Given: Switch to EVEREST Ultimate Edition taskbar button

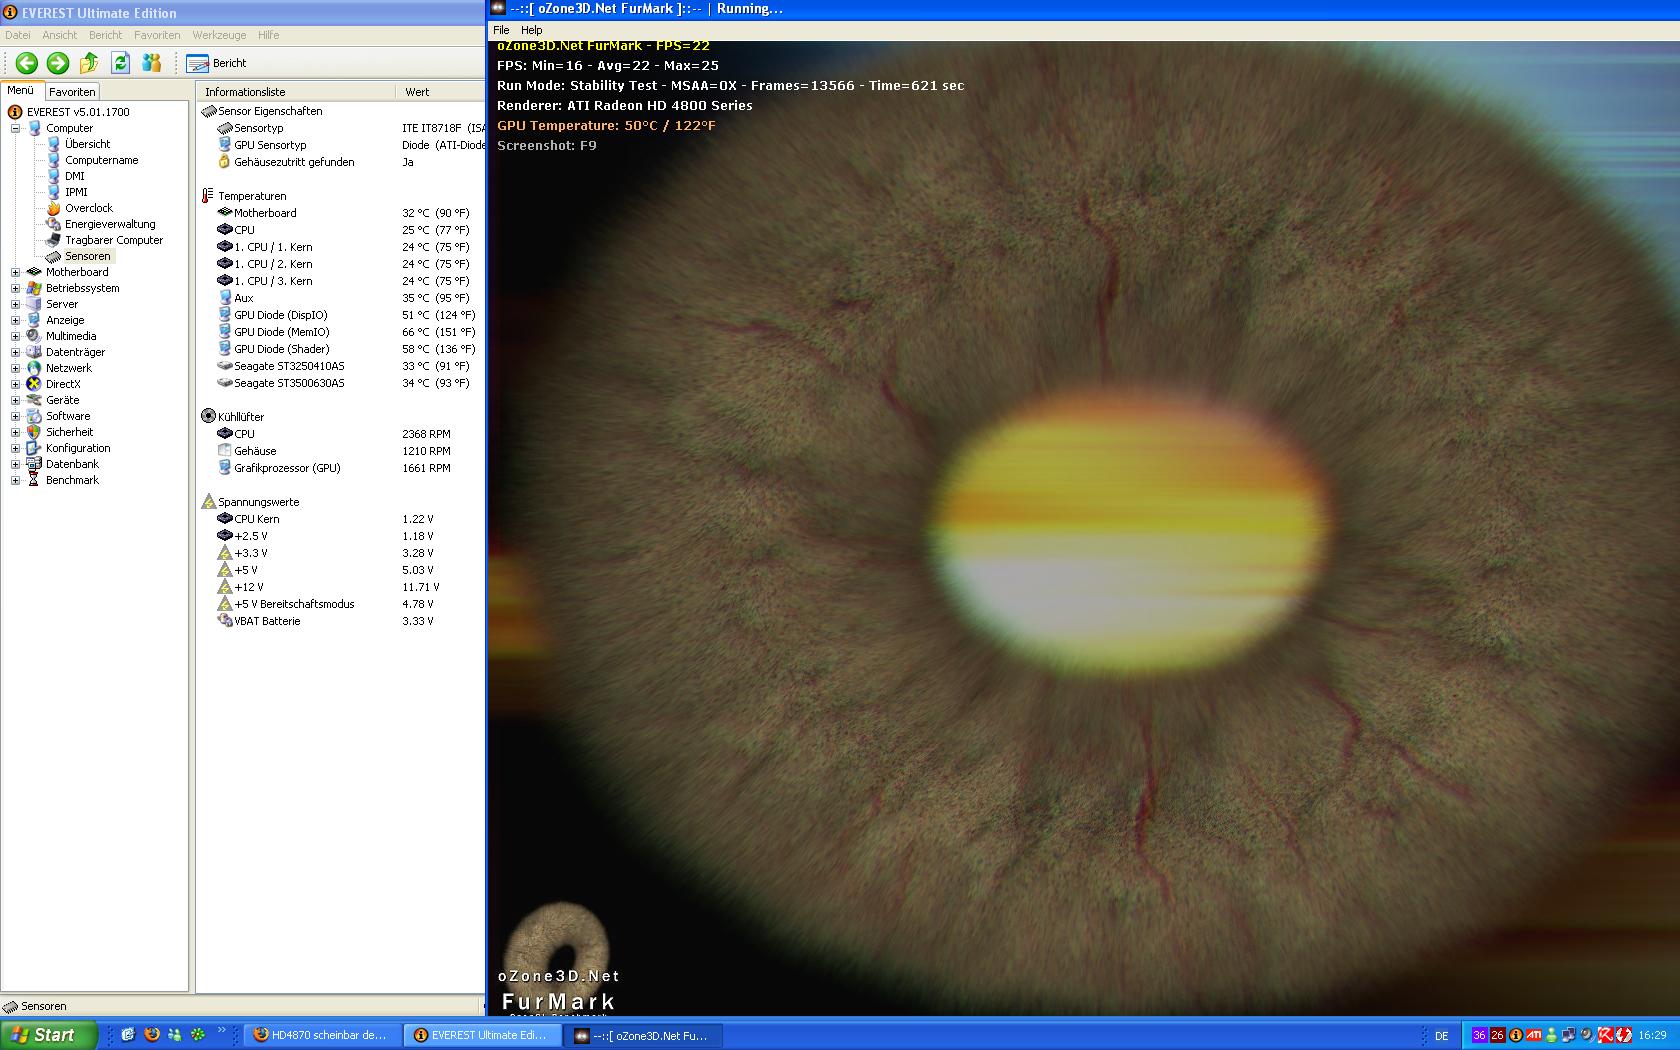Looking at the screenshot, I should click(x=482, y=1035).
